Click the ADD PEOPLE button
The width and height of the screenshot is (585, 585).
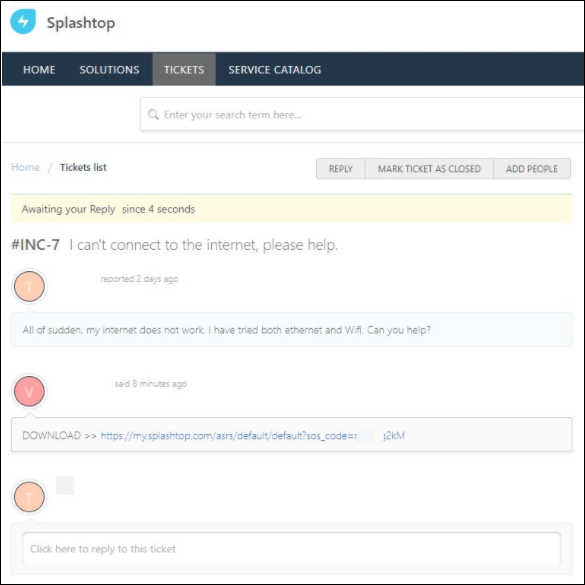[x=532, y=169]
